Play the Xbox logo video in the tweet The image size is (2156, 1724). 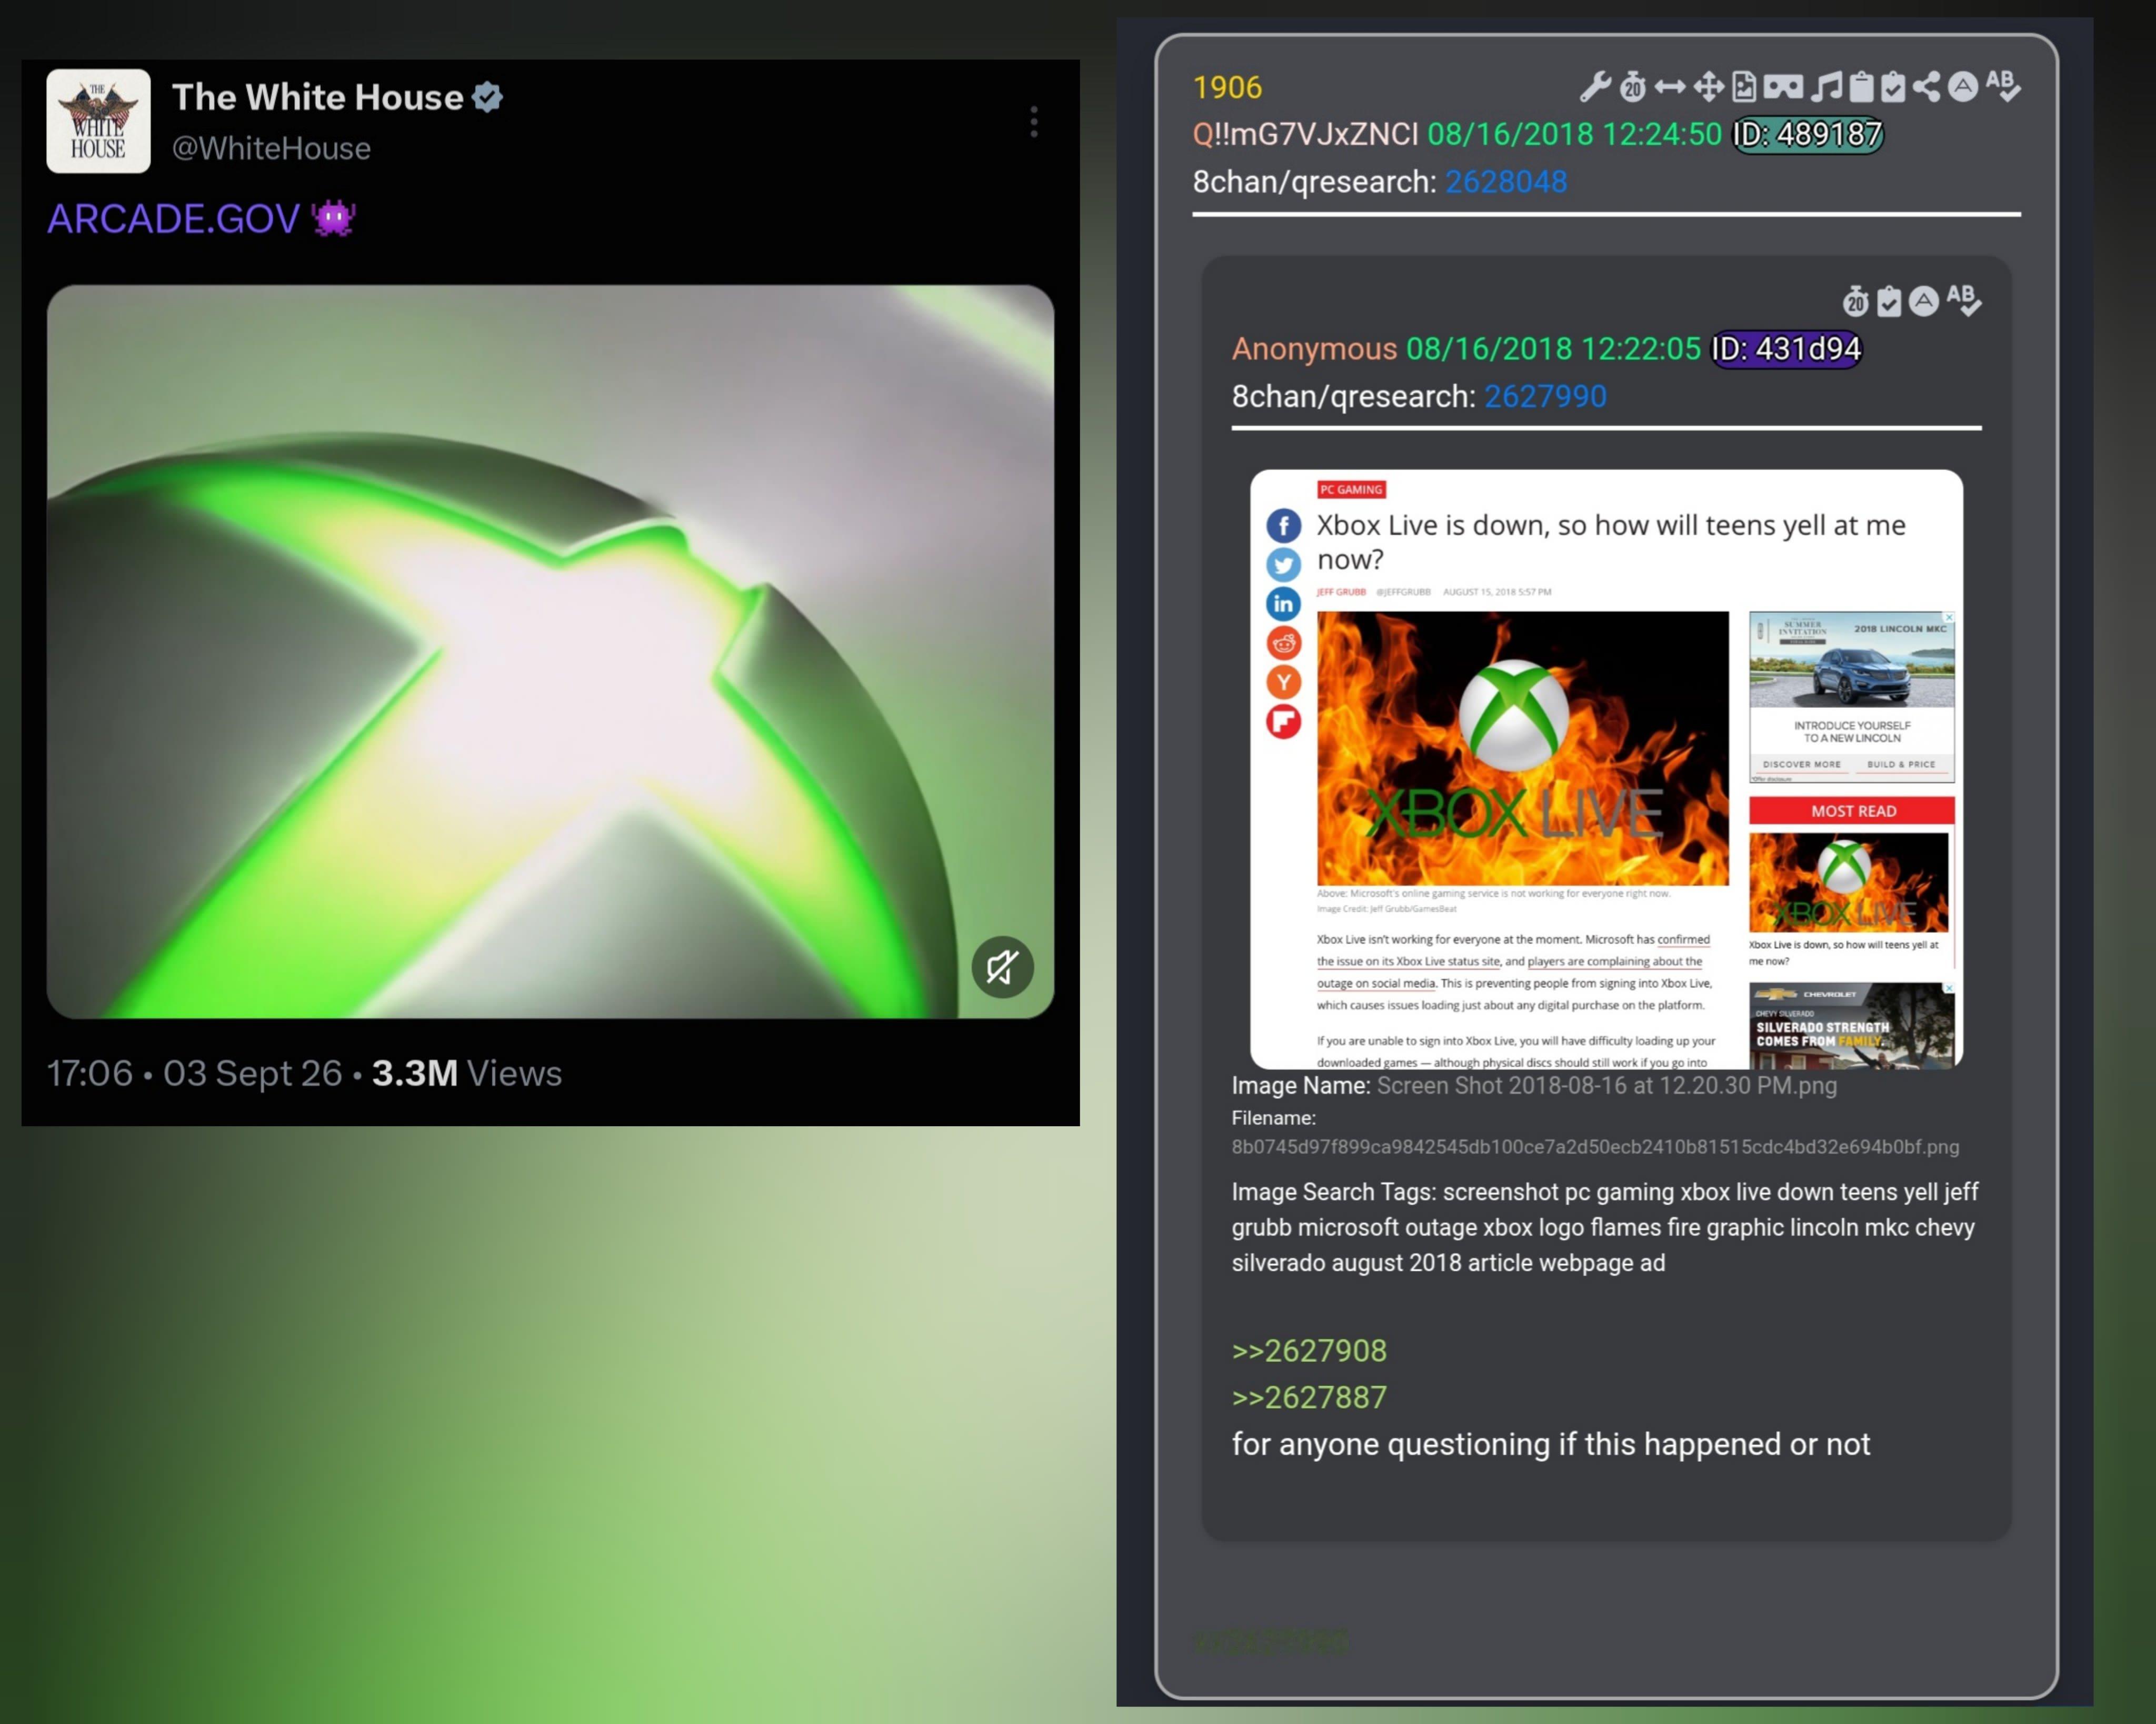tap(550, 652)
